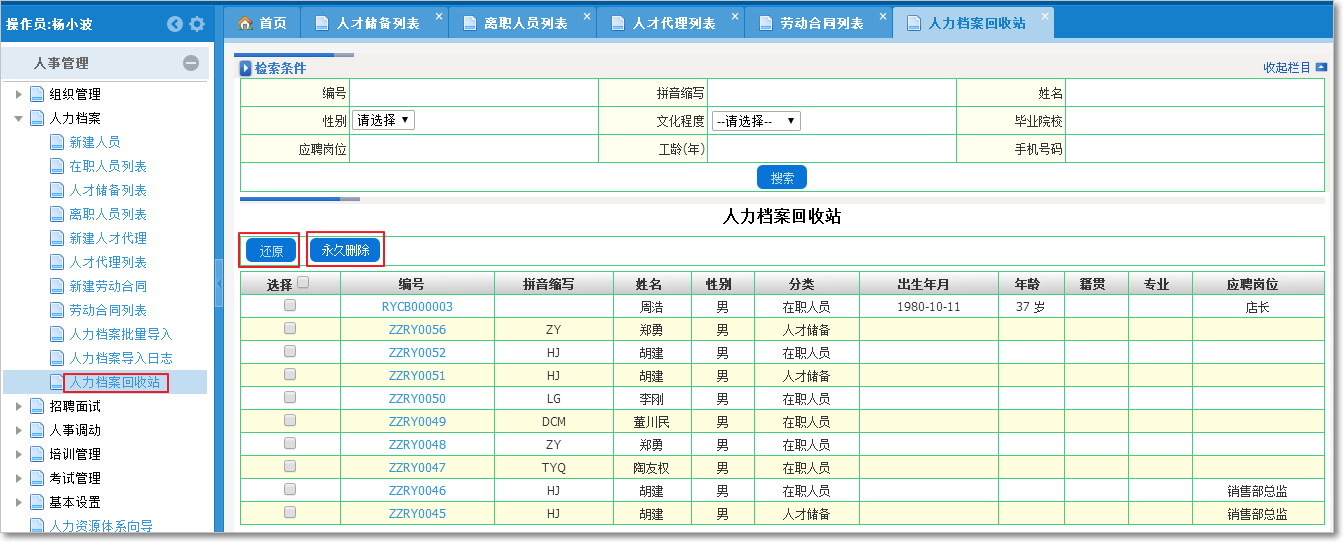Click document icon of 新建人才代理
1343x542 pixels.
coord(57,238)
